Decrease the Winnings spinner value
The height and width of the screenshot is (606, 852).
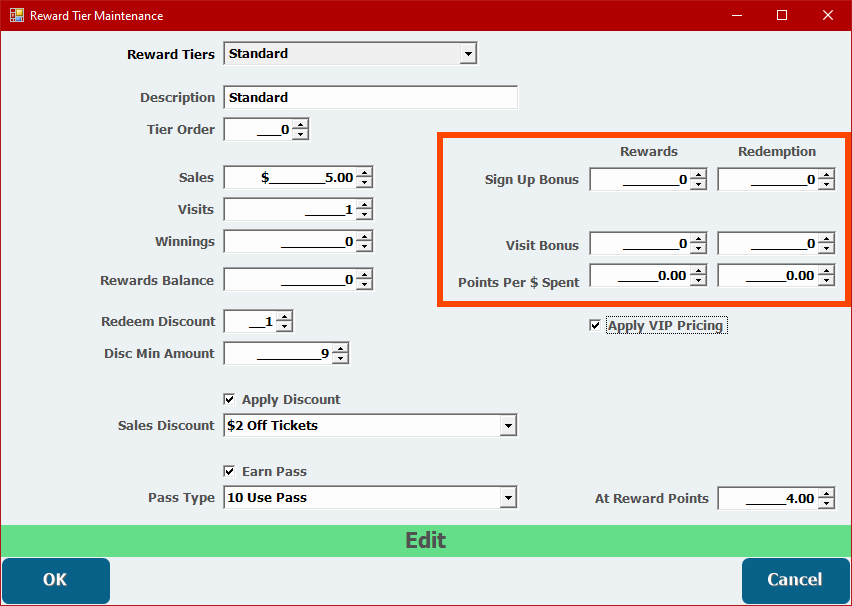click(364, 247)
